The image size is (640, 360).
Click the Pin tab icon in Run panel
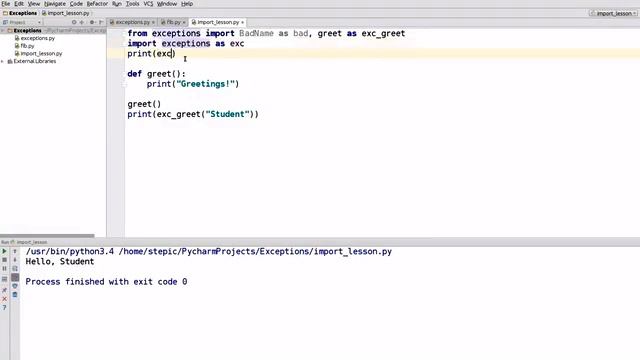4,289
